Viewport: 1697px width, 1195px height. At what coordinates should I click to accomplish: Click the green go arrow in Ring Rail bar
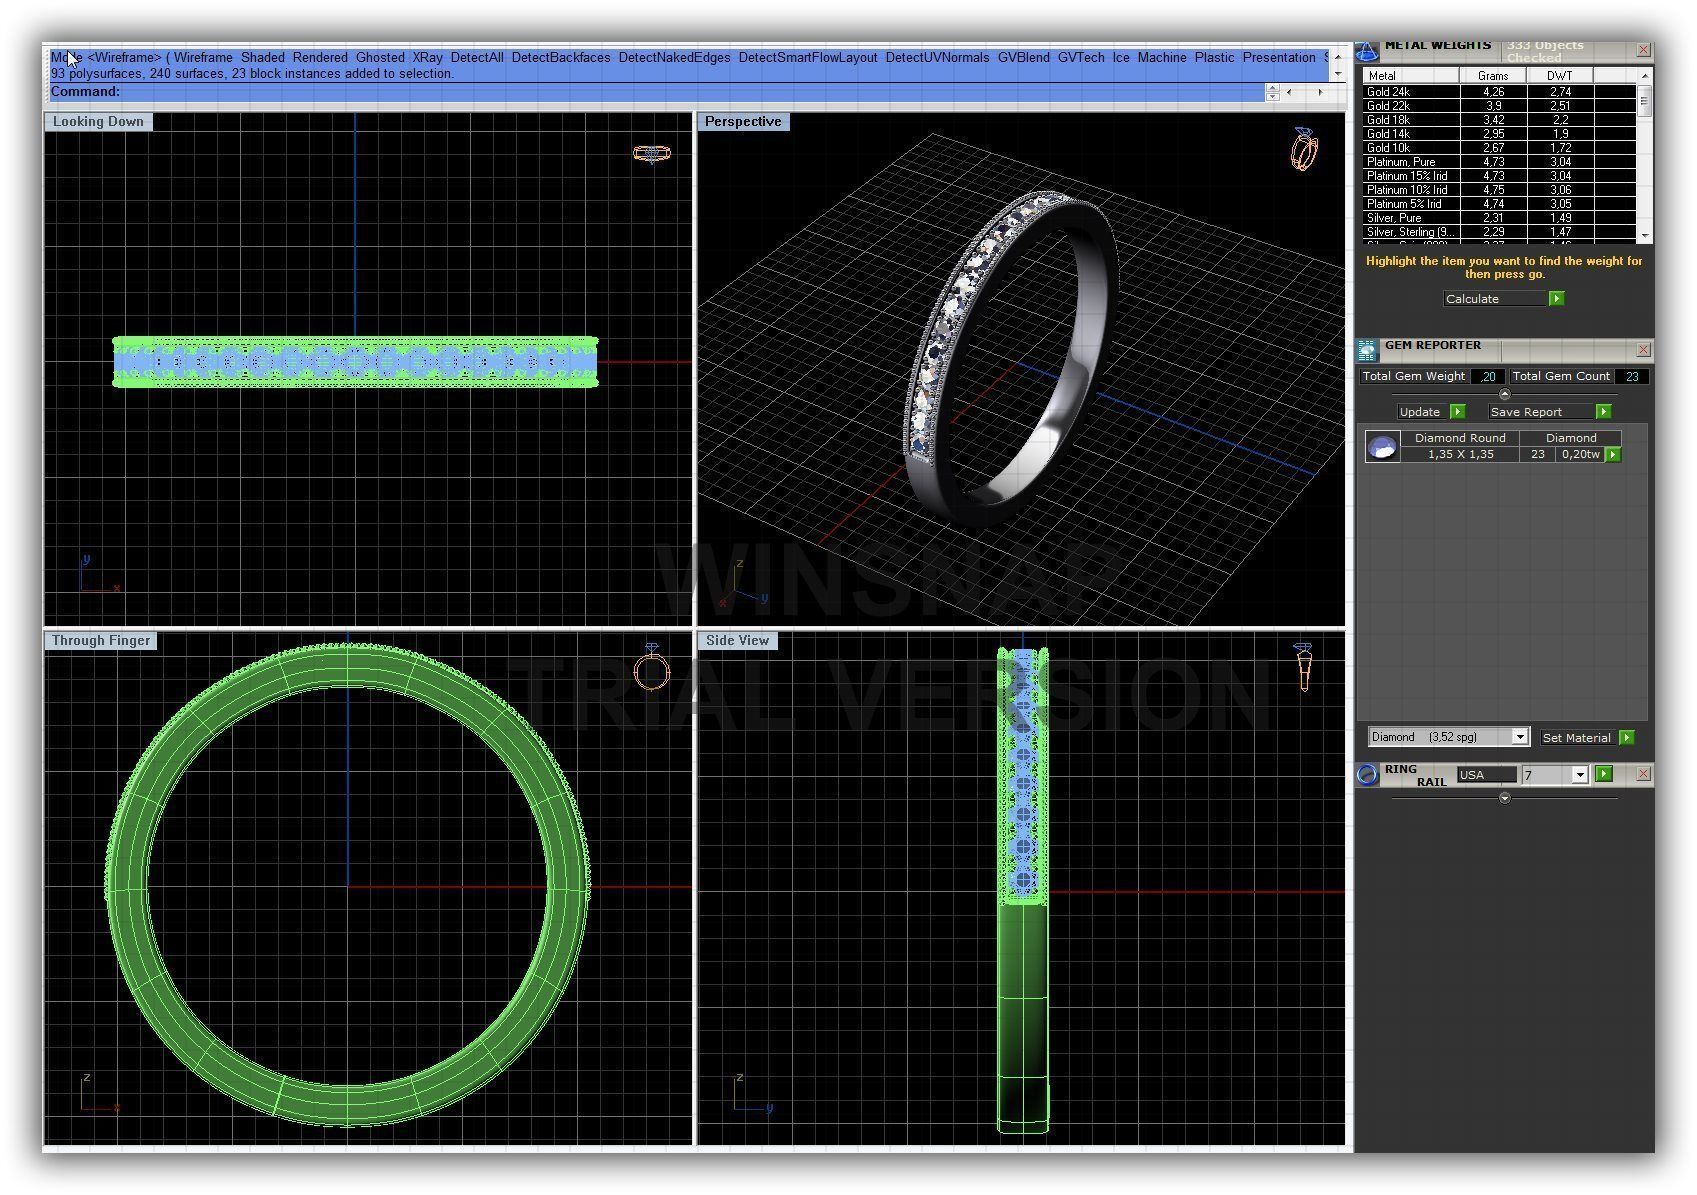pyautogui.click(x=1604, y=774)
